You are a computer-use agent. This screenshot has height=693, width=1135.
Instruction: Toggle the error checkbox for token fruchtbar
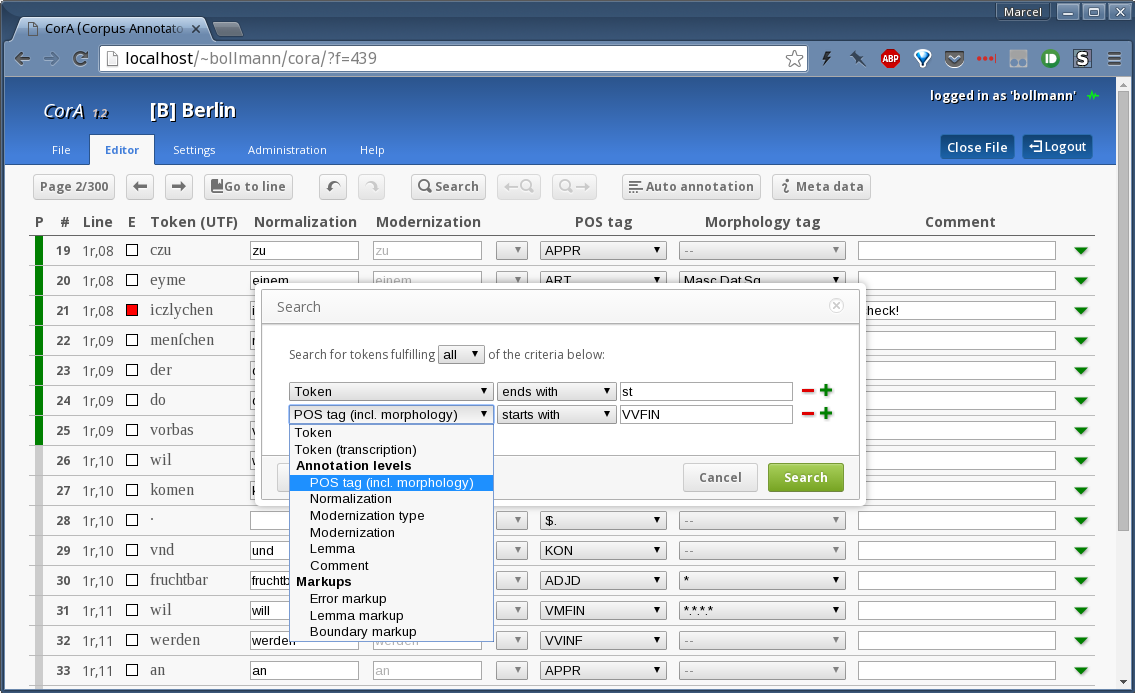pyautogui.click(x=132, y=581)
